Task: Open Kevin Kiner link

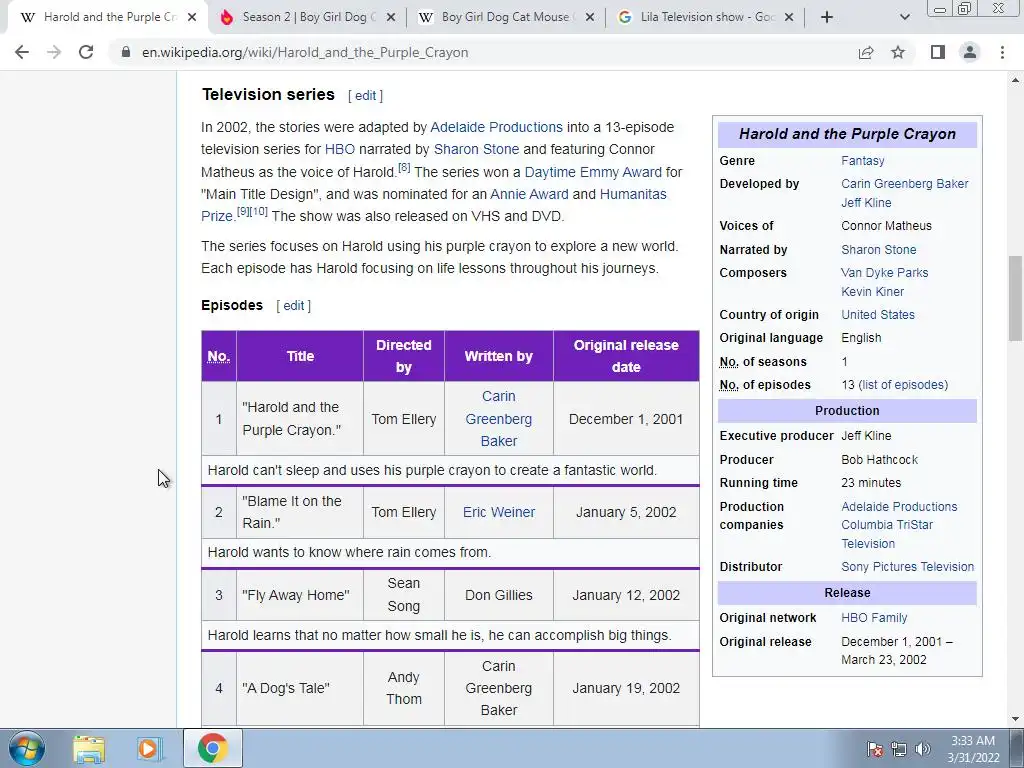Action: click(x=872, y=292)
